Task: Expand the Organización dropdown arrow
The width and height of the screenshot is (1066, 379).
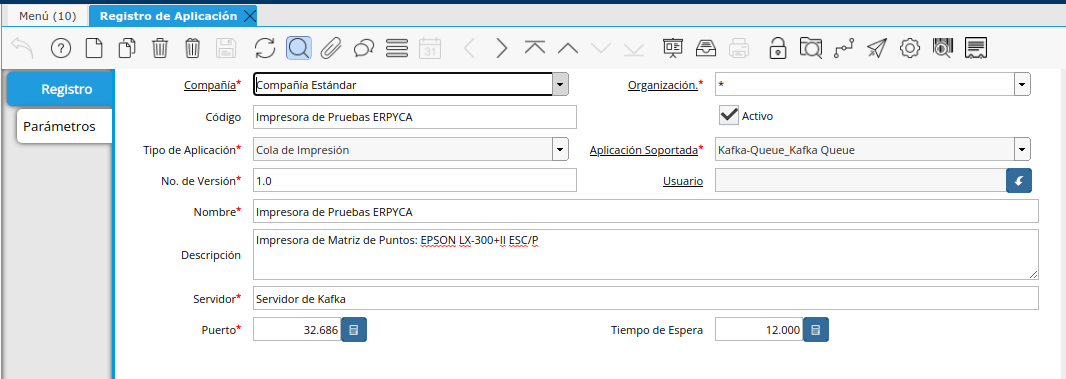Action: [x=1022, y=84]
